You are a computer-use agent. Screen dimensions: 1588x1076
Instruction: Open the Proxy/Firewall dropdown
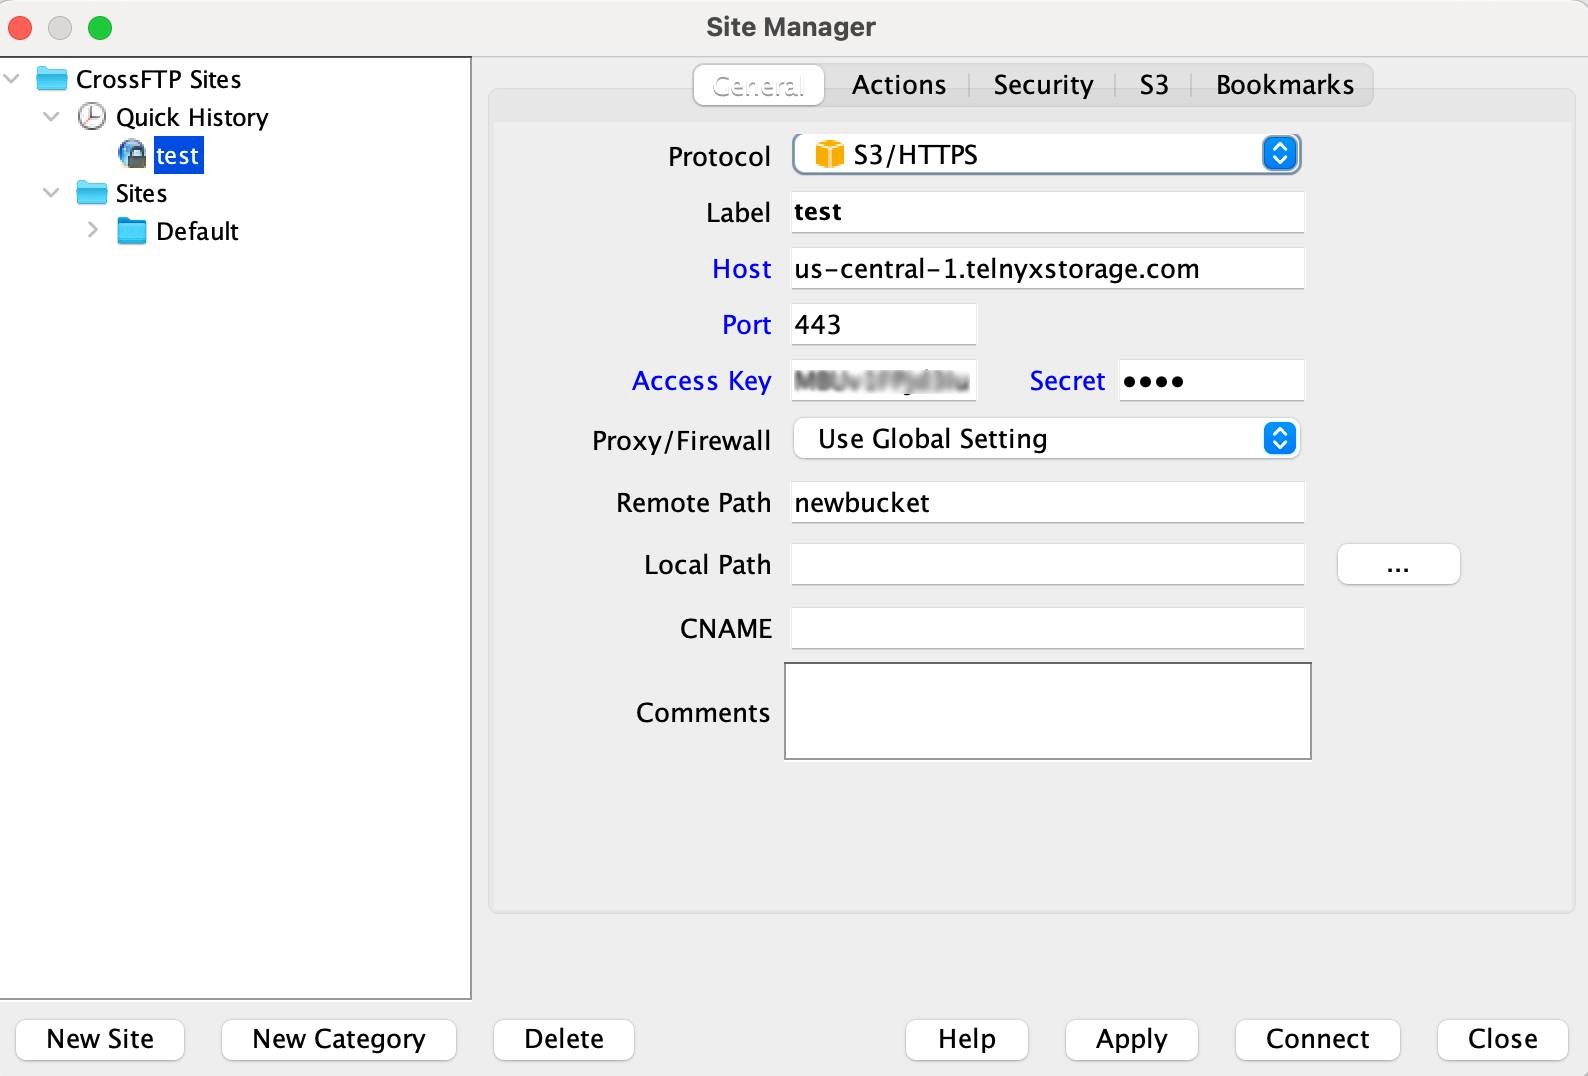click(1047, 439)
